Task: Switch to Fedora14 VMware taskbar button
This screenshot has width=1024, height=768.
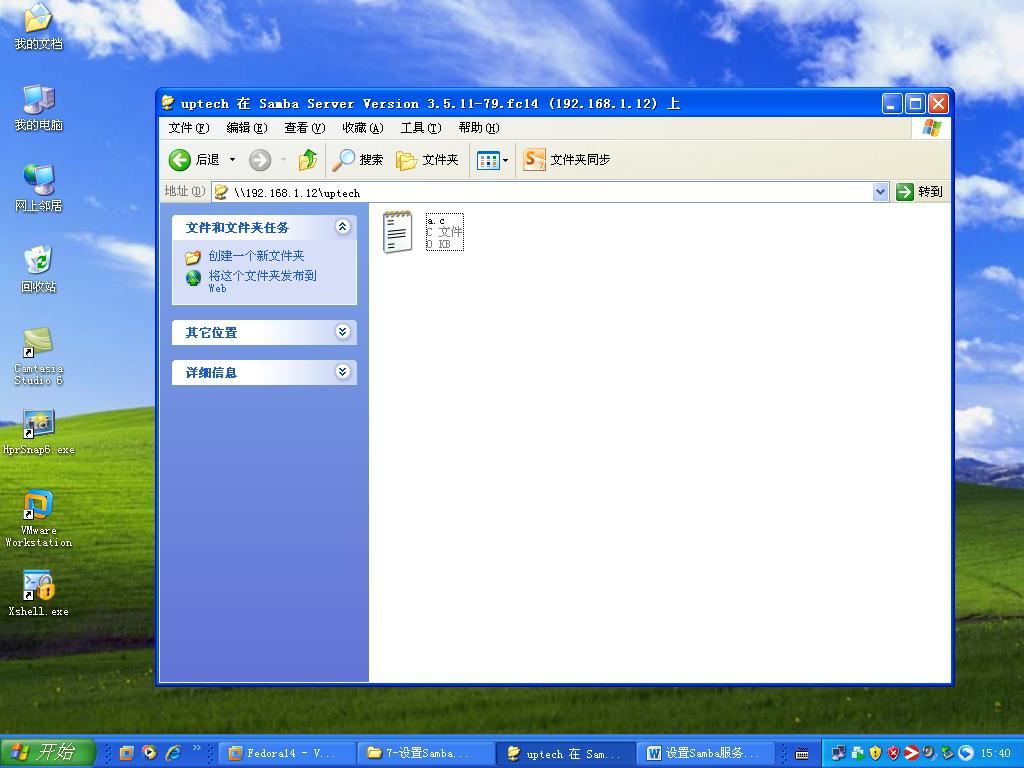Action: pyautogui.click(x=286, y=753)
